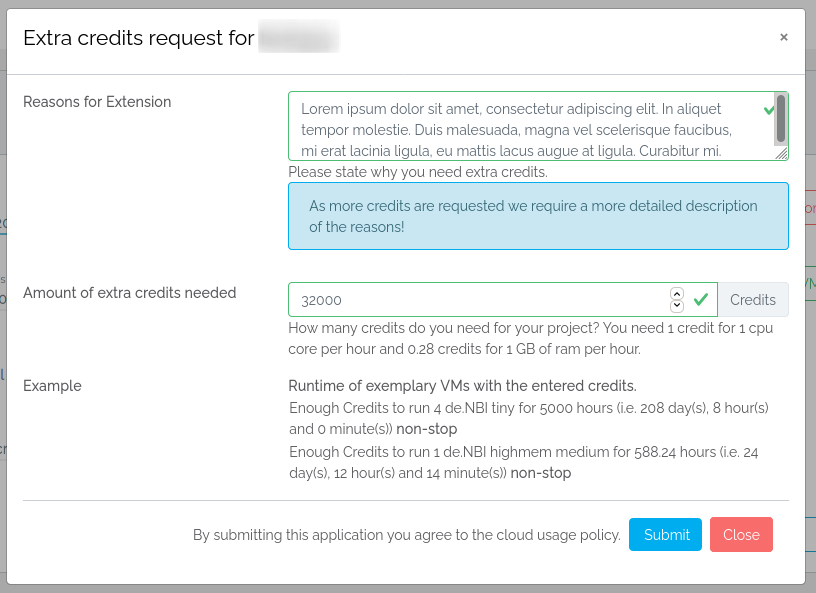Click the Credits unit label beside the input

pyautogui.click(x=752, y=300)
